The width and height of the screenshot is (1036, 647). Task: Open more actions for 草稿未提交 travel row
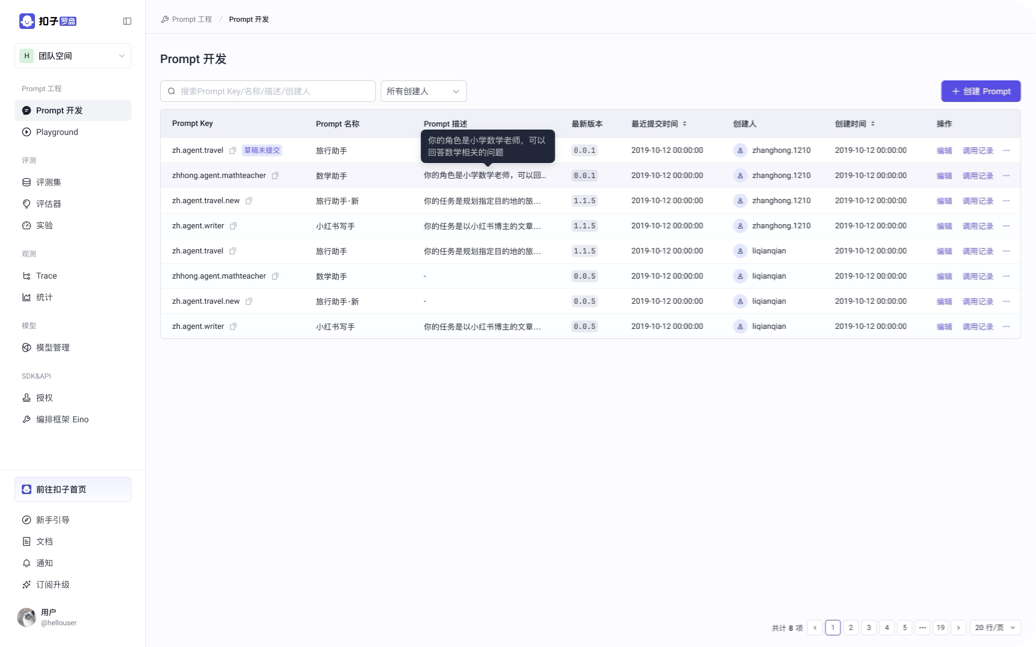(x=1006, y=151)
